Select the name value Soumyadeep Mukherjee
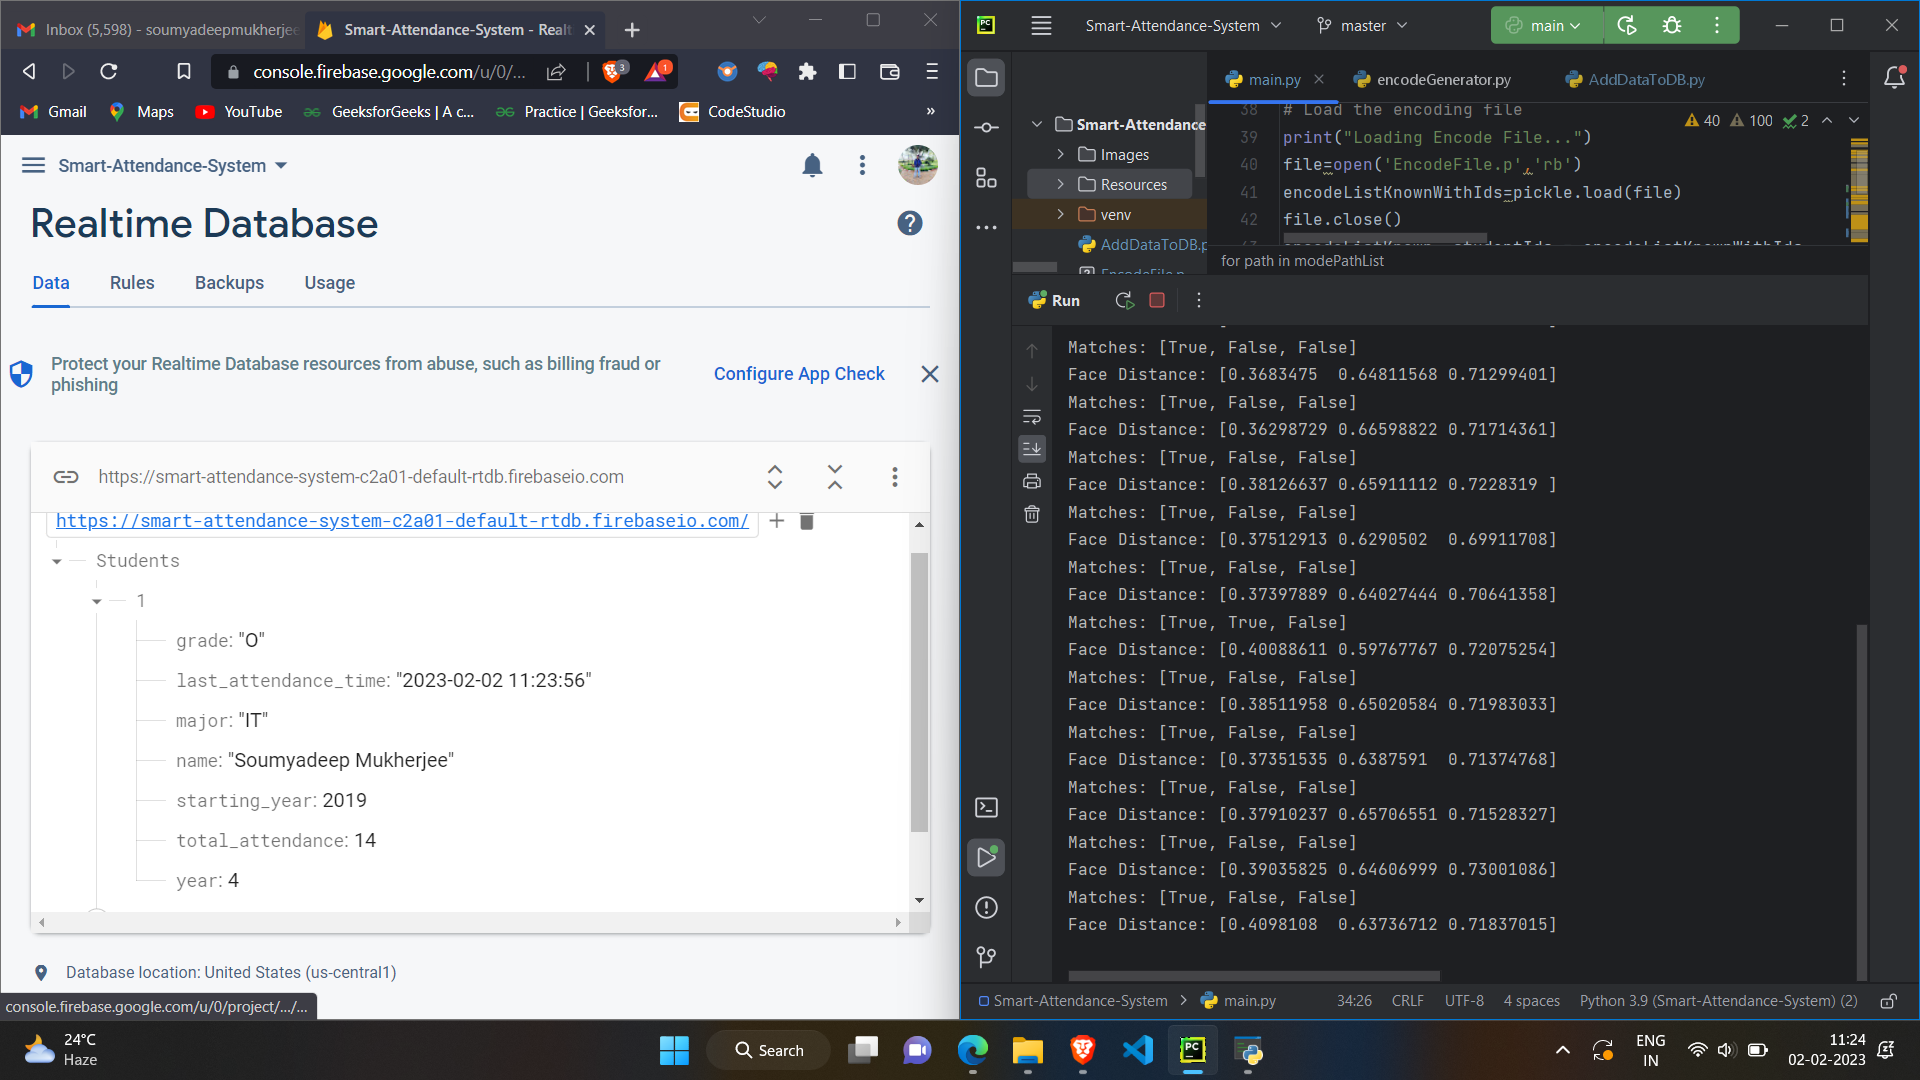1920x1080 pixels. (341, 761)
